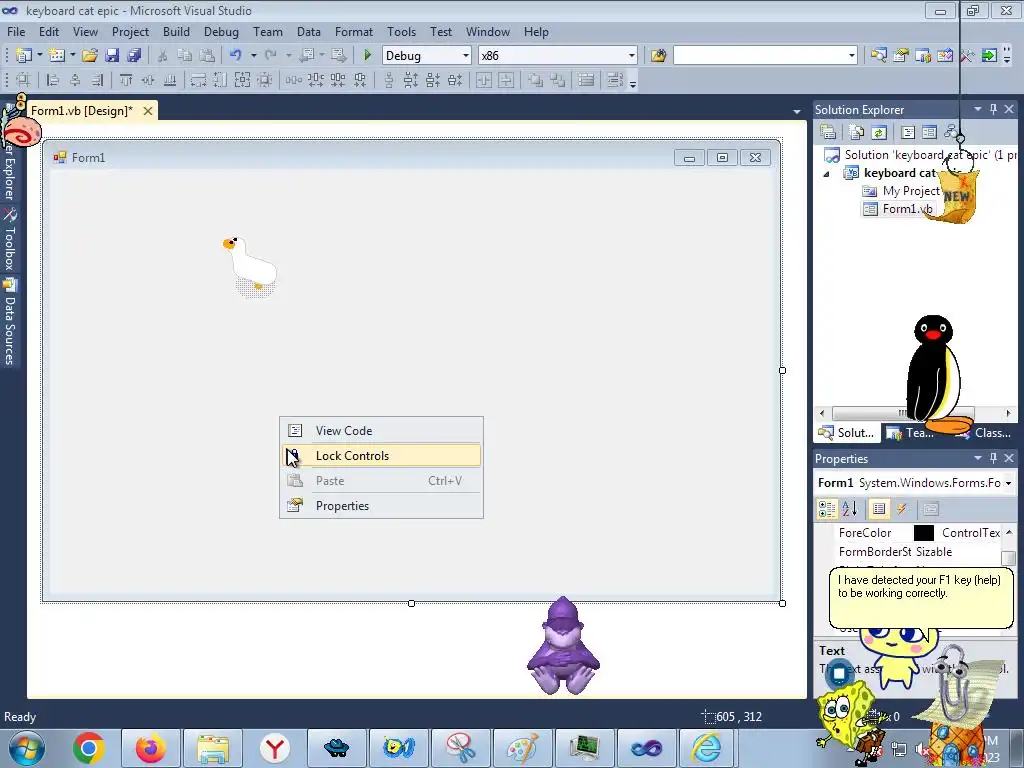Choose Lock Controls from the context menu
The image size is (1024, 768).
point(381,456)
